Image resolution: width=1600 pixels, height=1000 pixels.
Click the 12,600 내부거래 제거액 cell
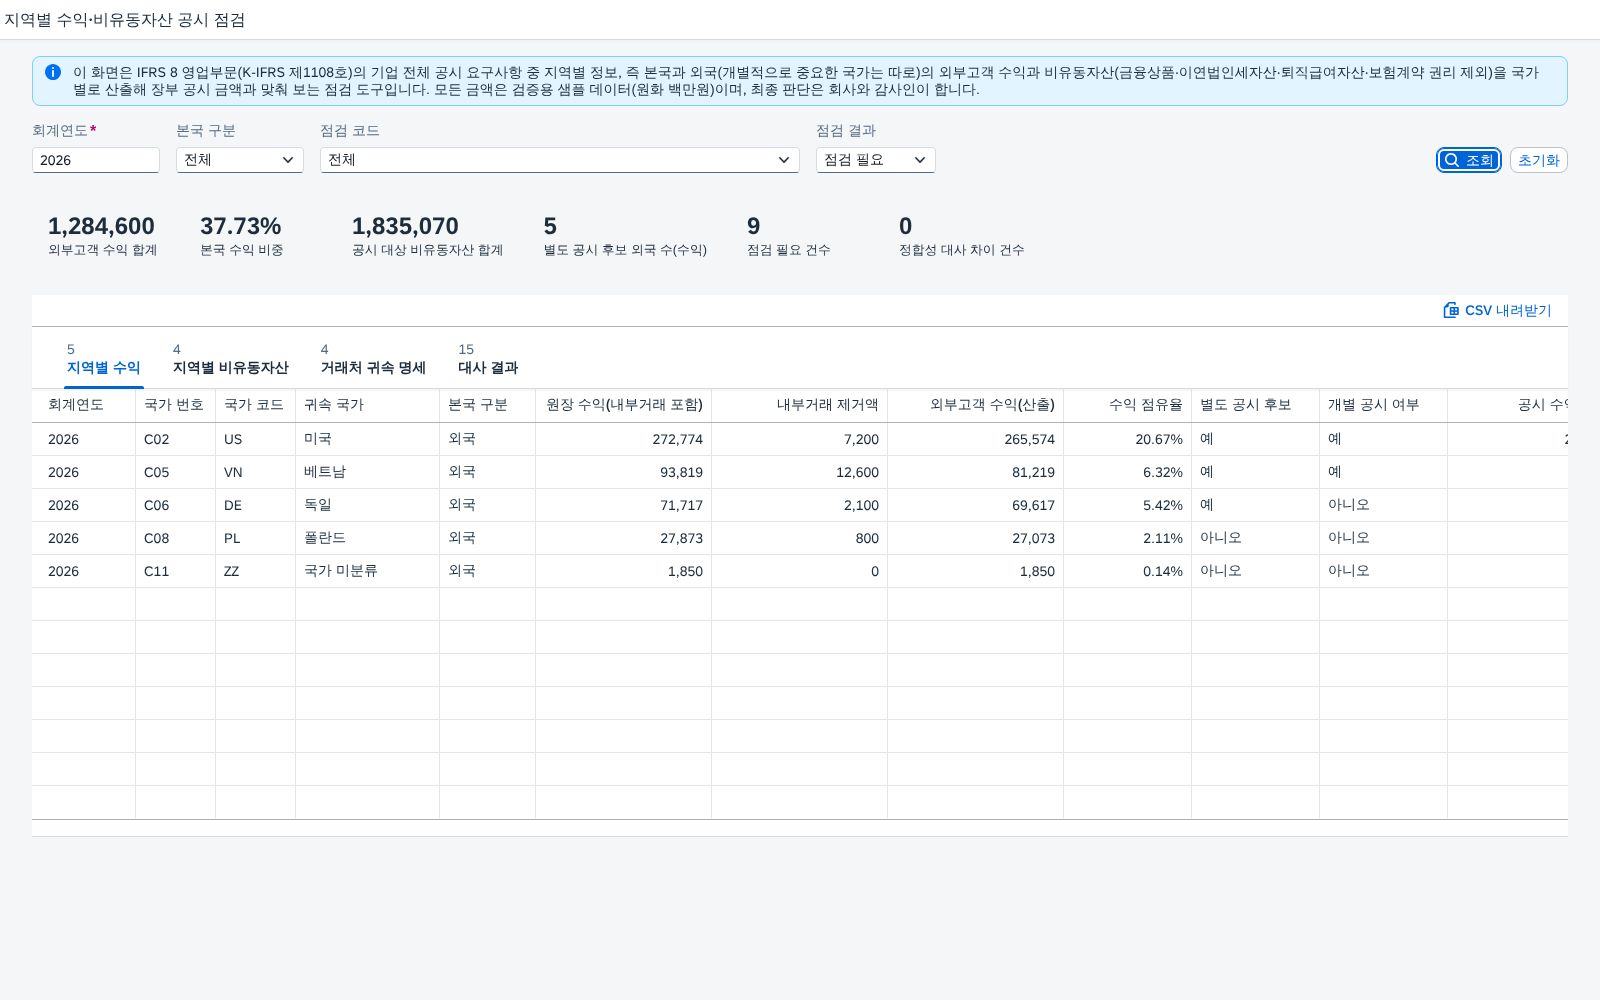(800, 472)
